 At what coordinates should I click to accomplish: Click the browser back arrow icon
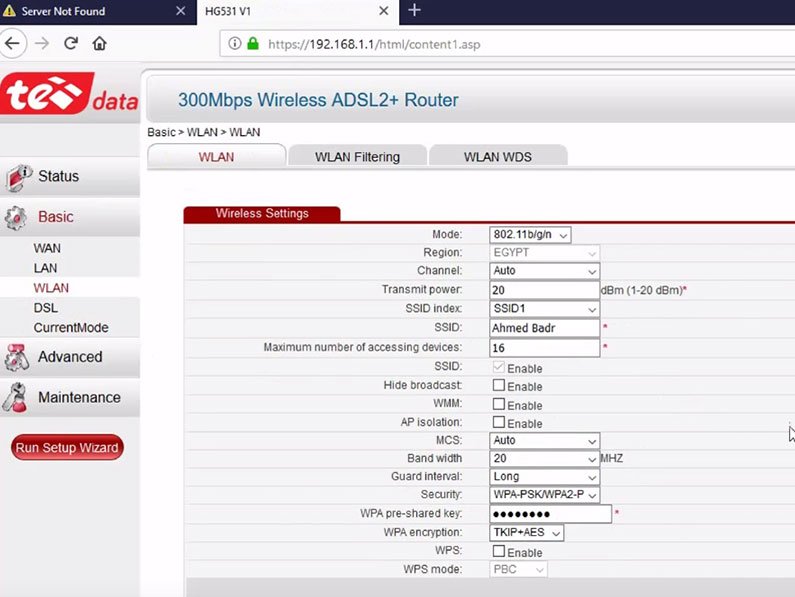[x=12, y=43]
